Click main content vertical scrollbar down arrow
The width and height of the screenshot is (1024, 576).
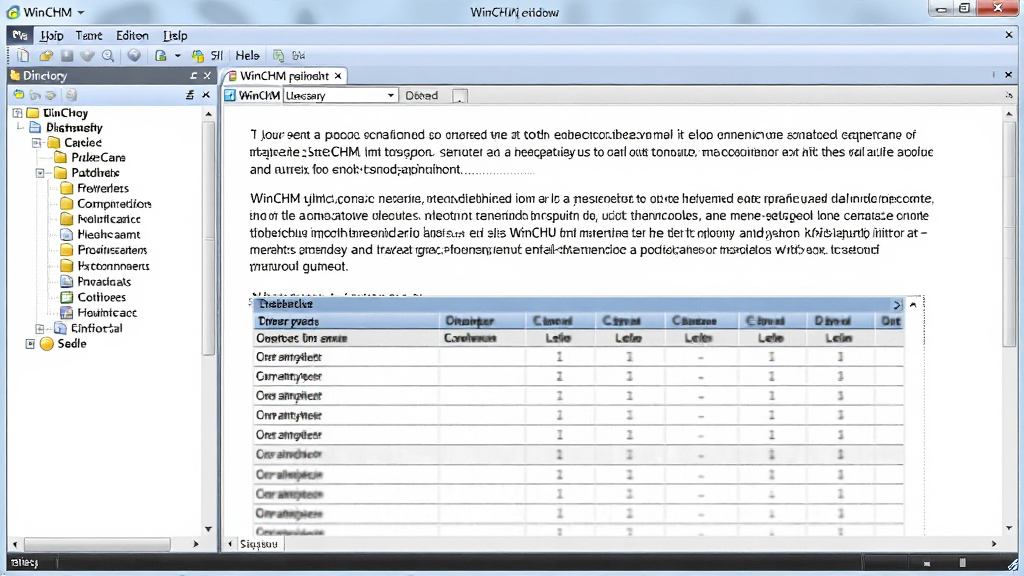[x=1009, y=528]
